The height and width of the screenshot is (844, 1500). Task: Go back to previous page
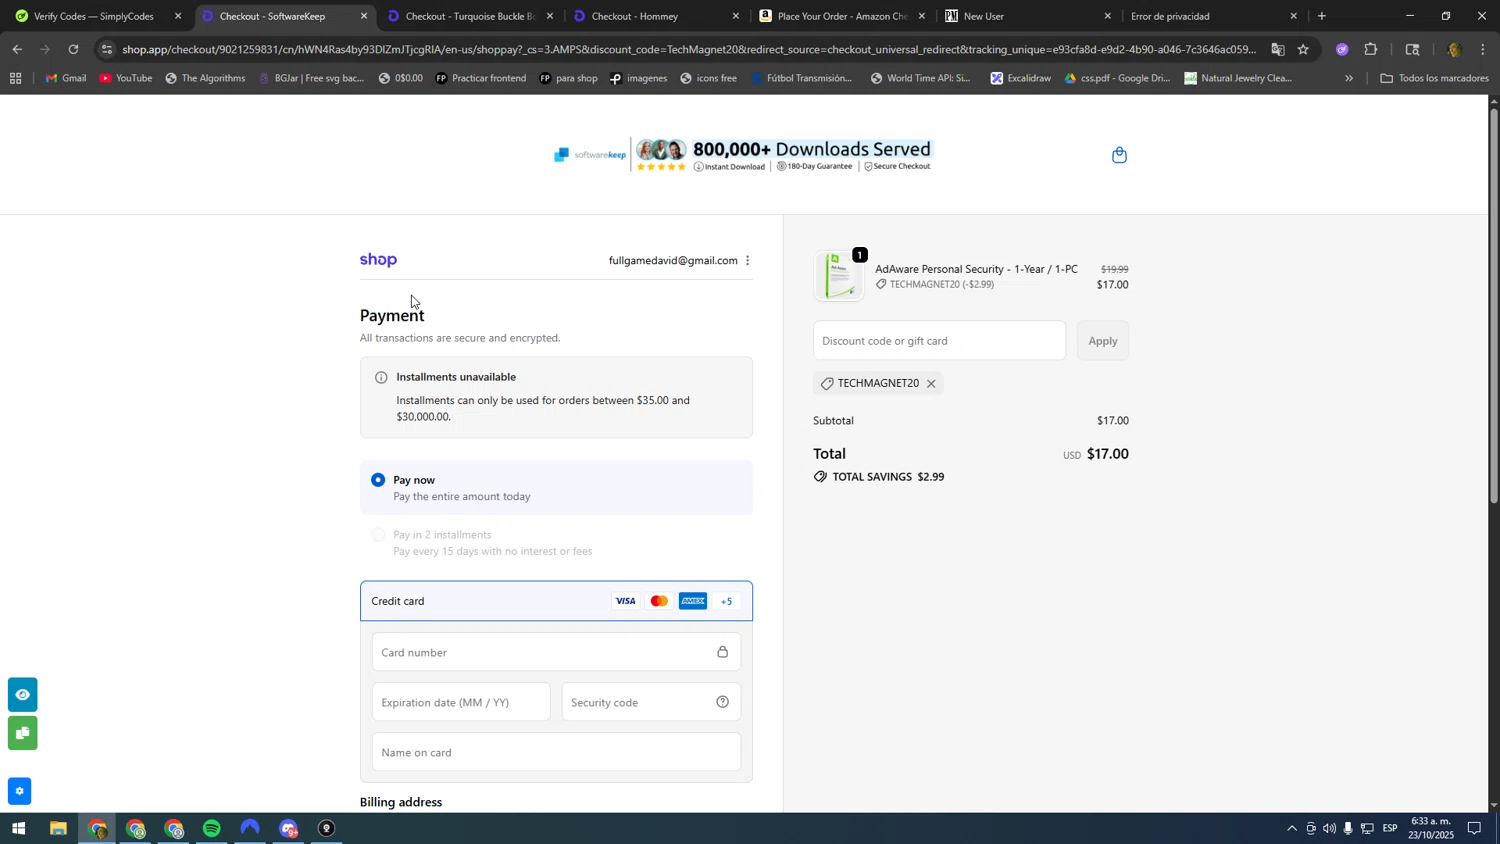(x=17, y=49)
